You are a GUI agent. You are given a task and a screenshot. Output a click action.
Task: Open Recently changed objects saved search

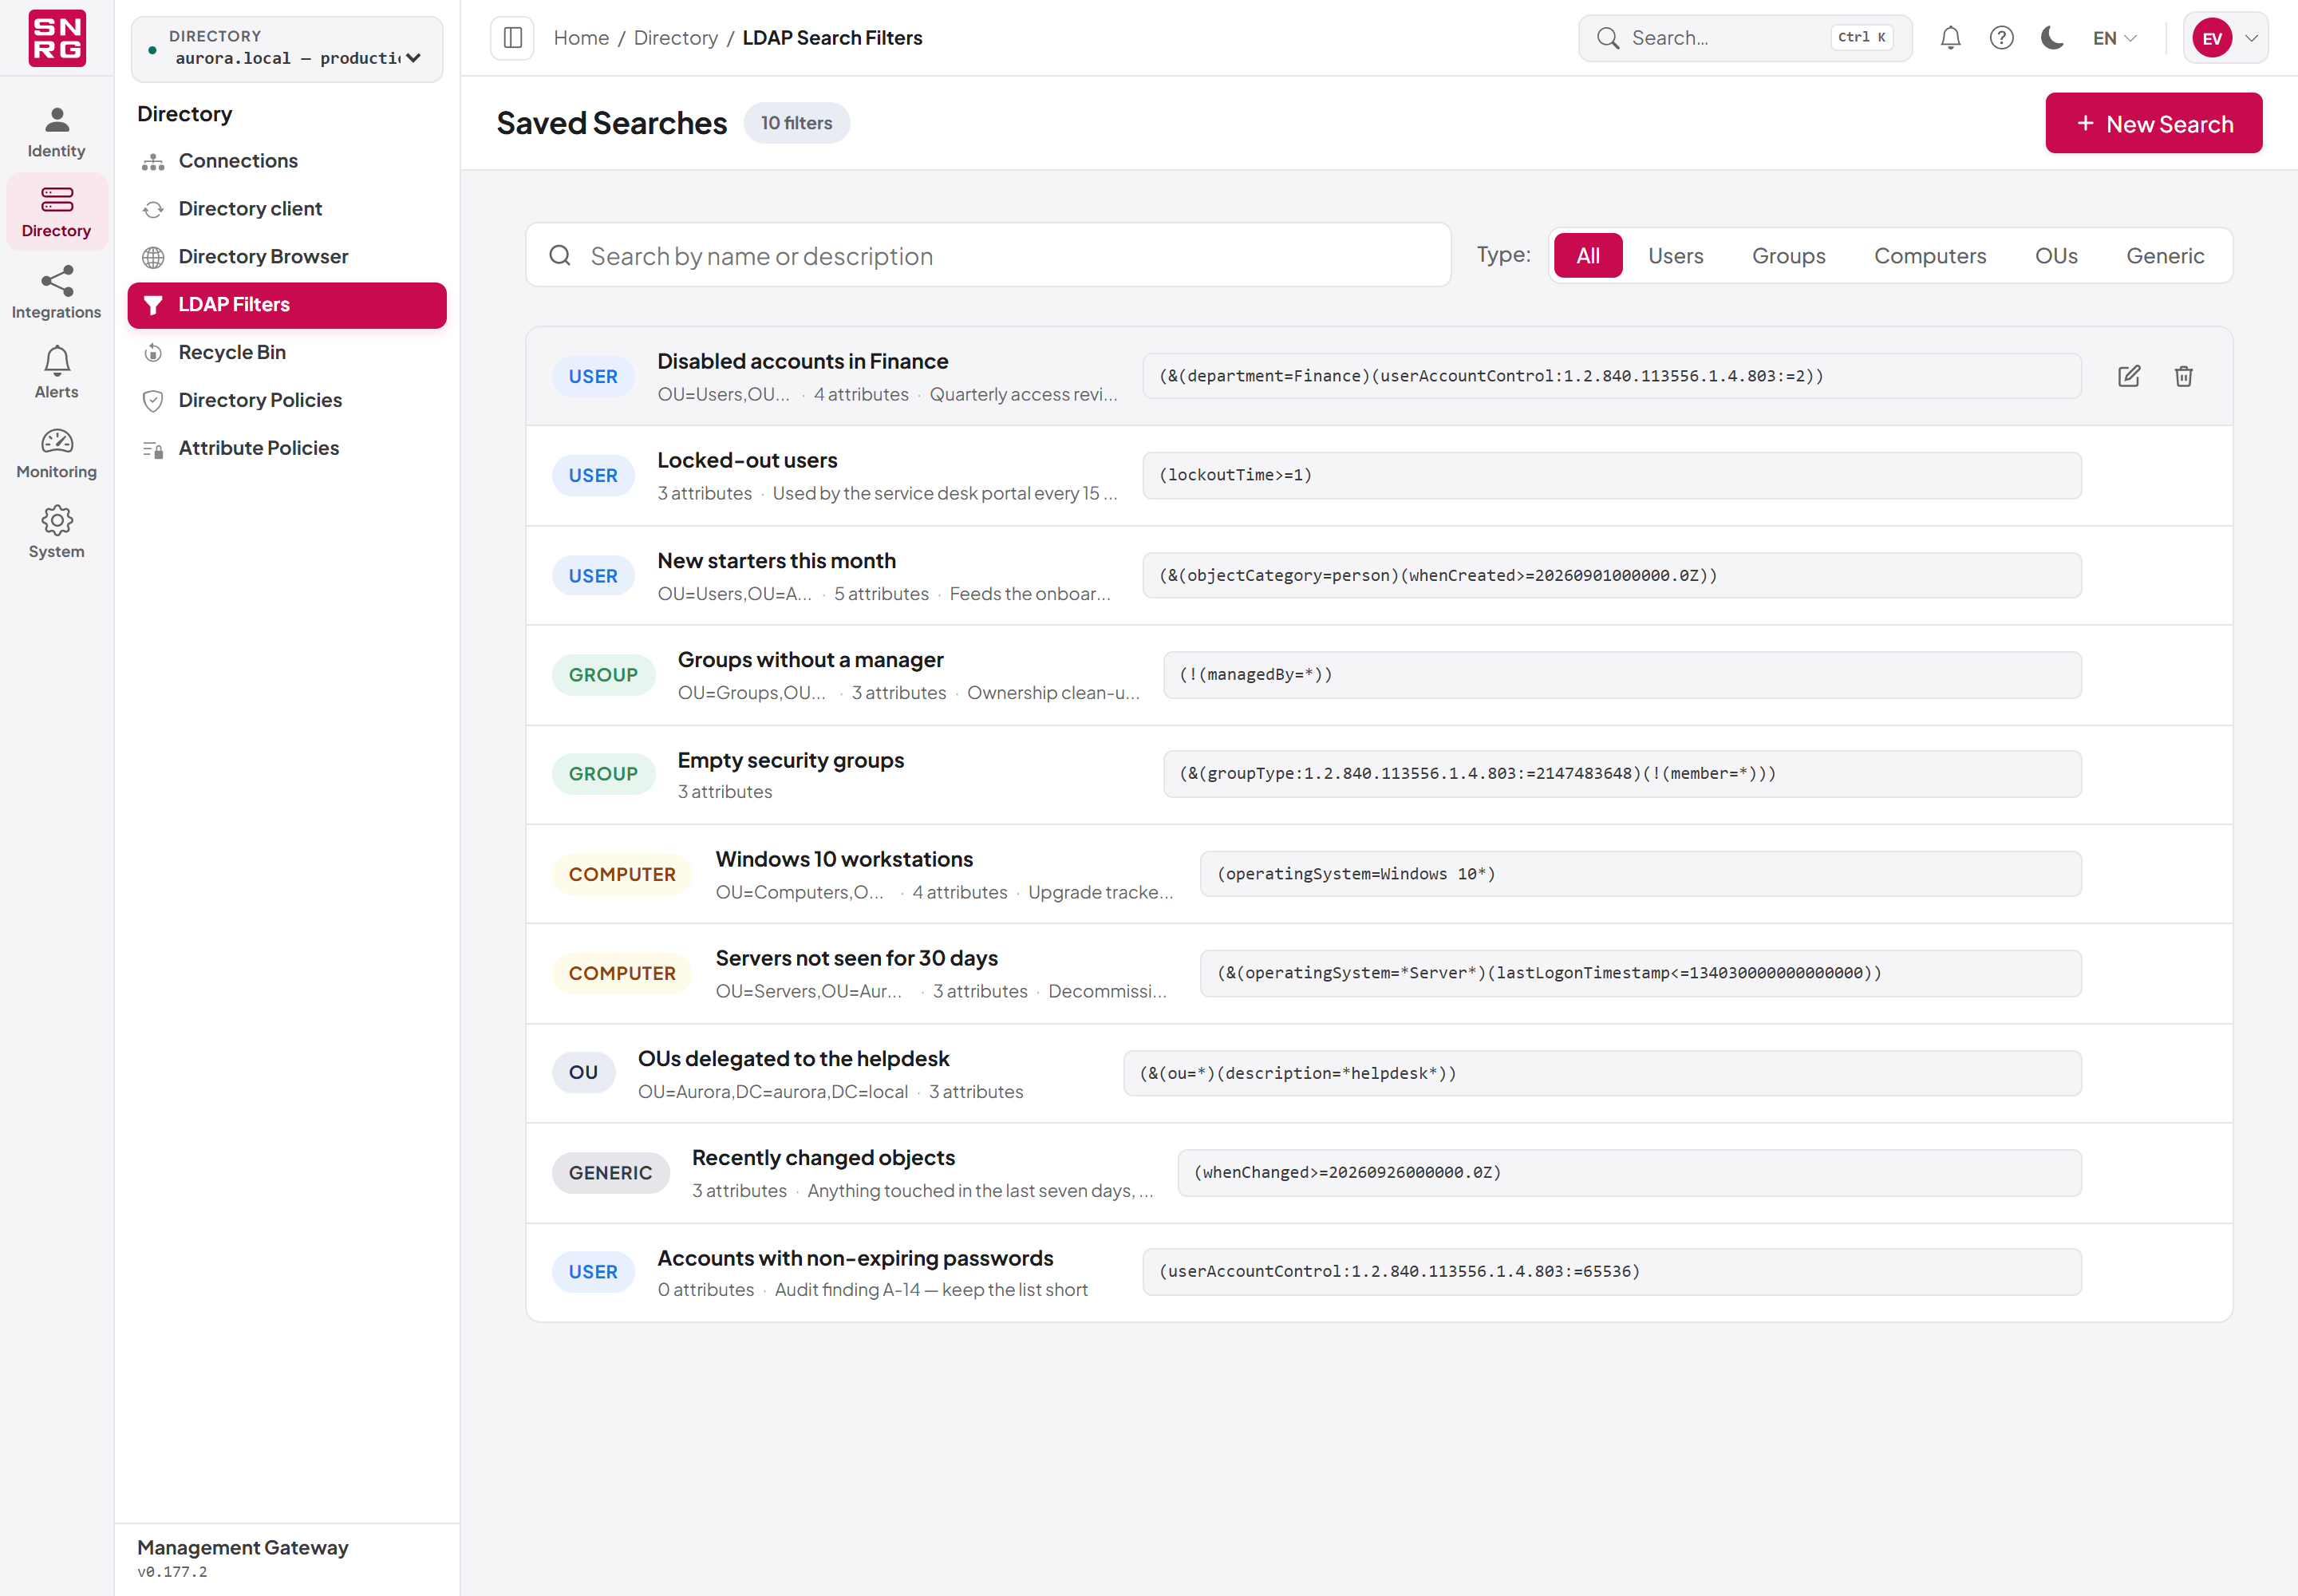[x=1379, y=1173]
